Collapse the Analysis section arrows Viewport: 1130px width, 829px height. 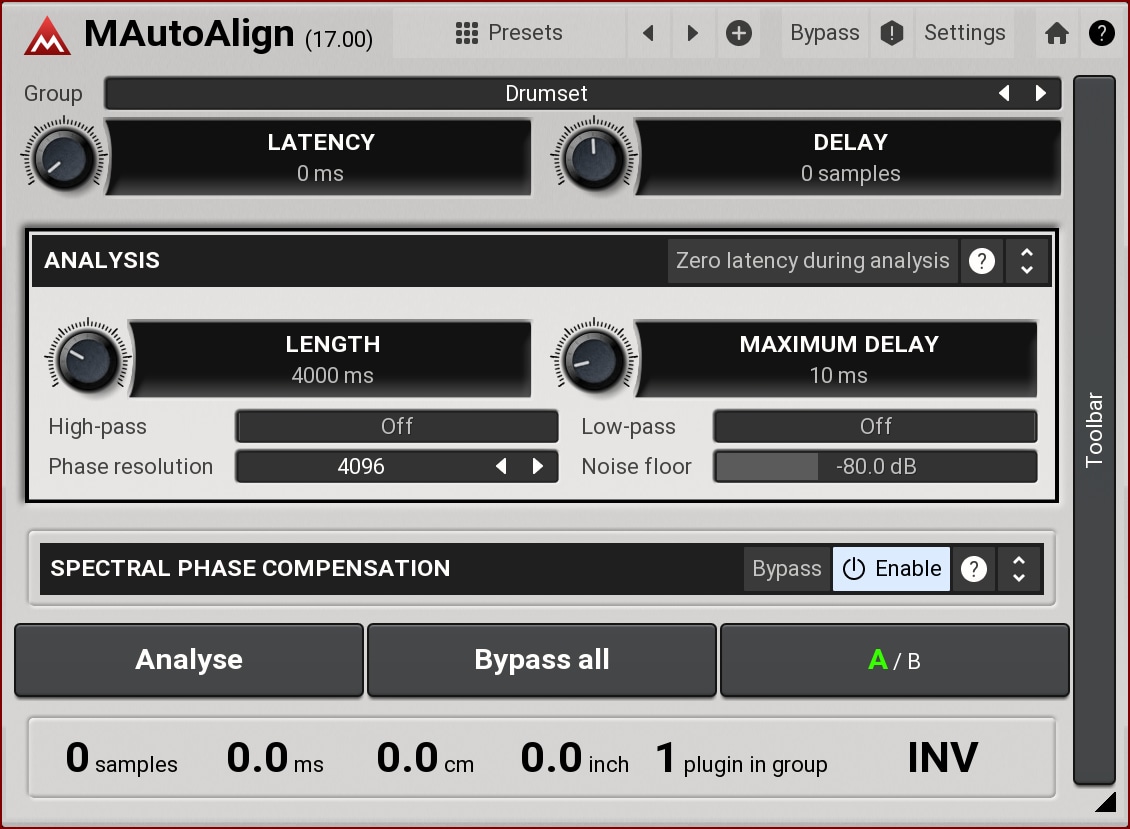(x=1026, y=262)
